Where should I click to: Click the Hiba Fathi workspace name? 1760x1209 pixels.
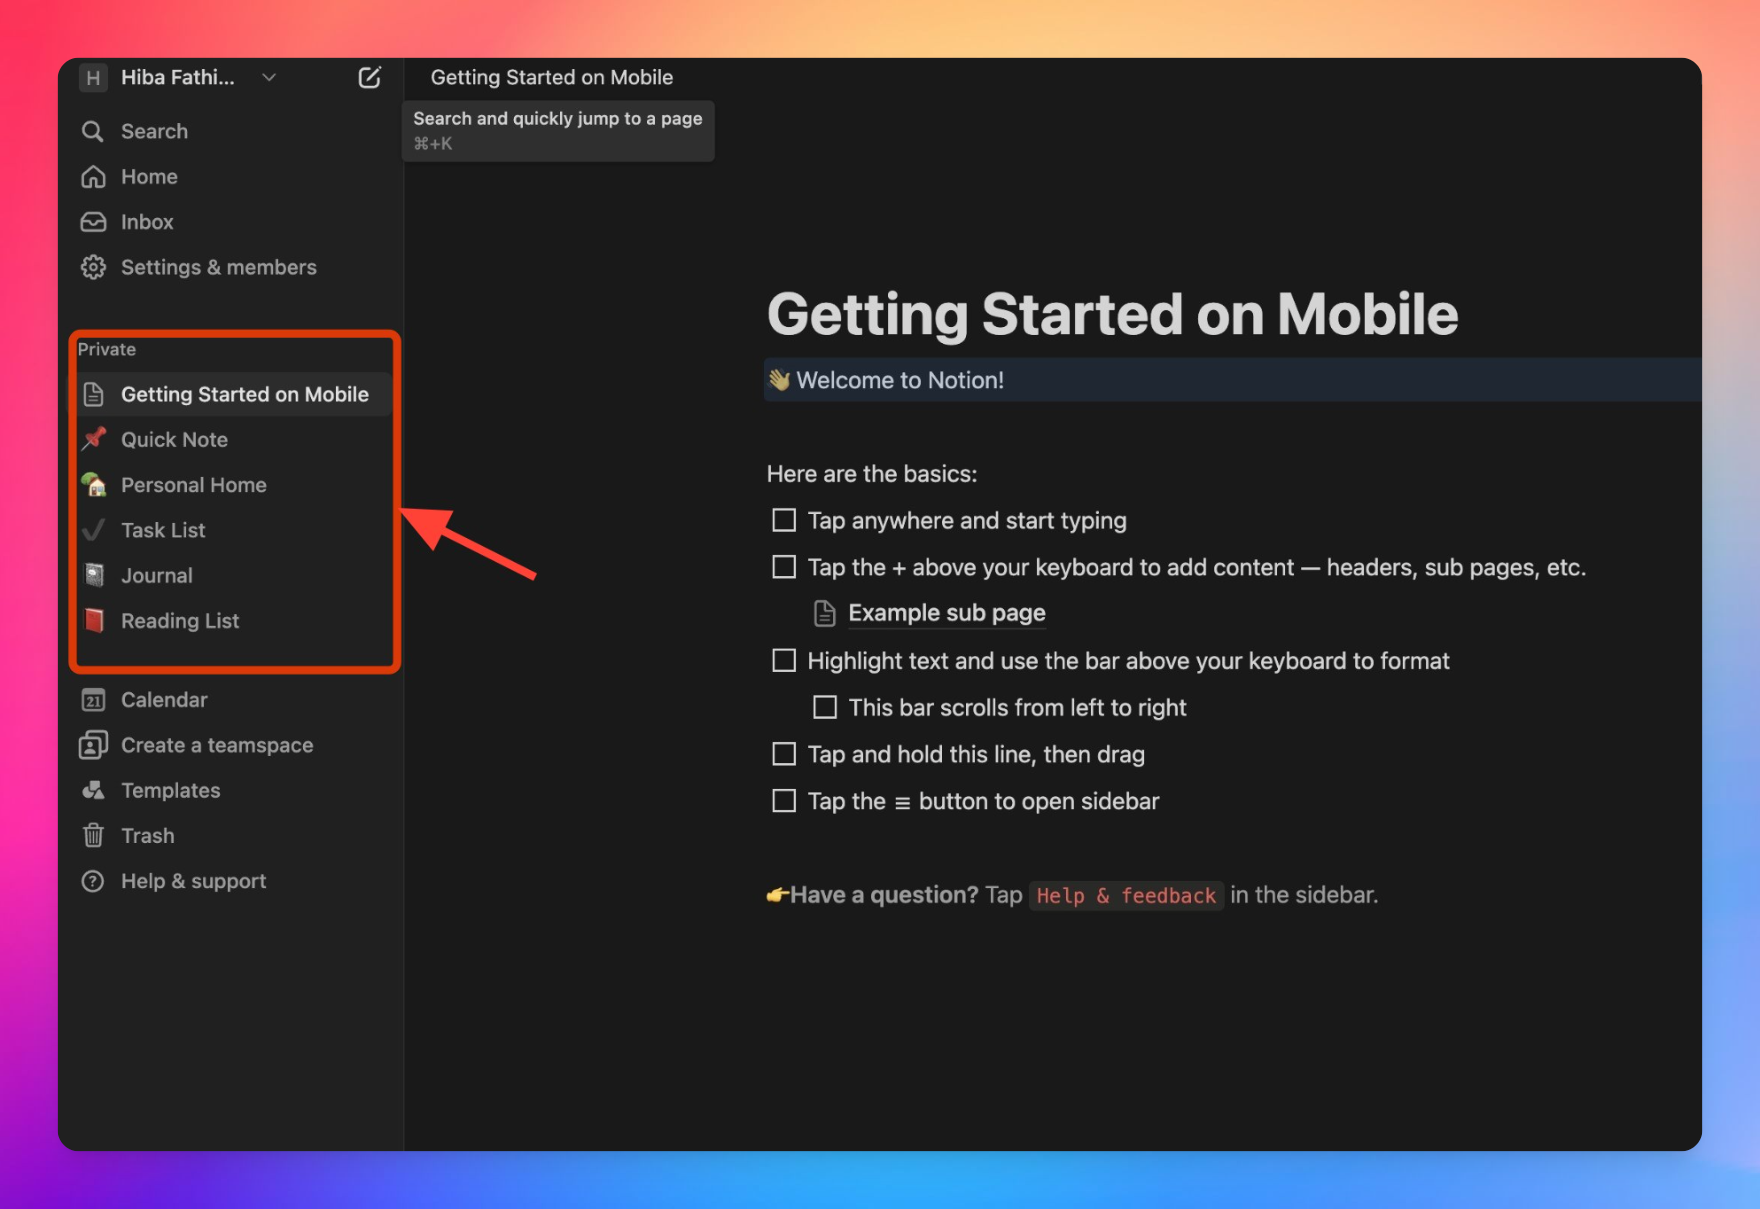coord(178,77)
